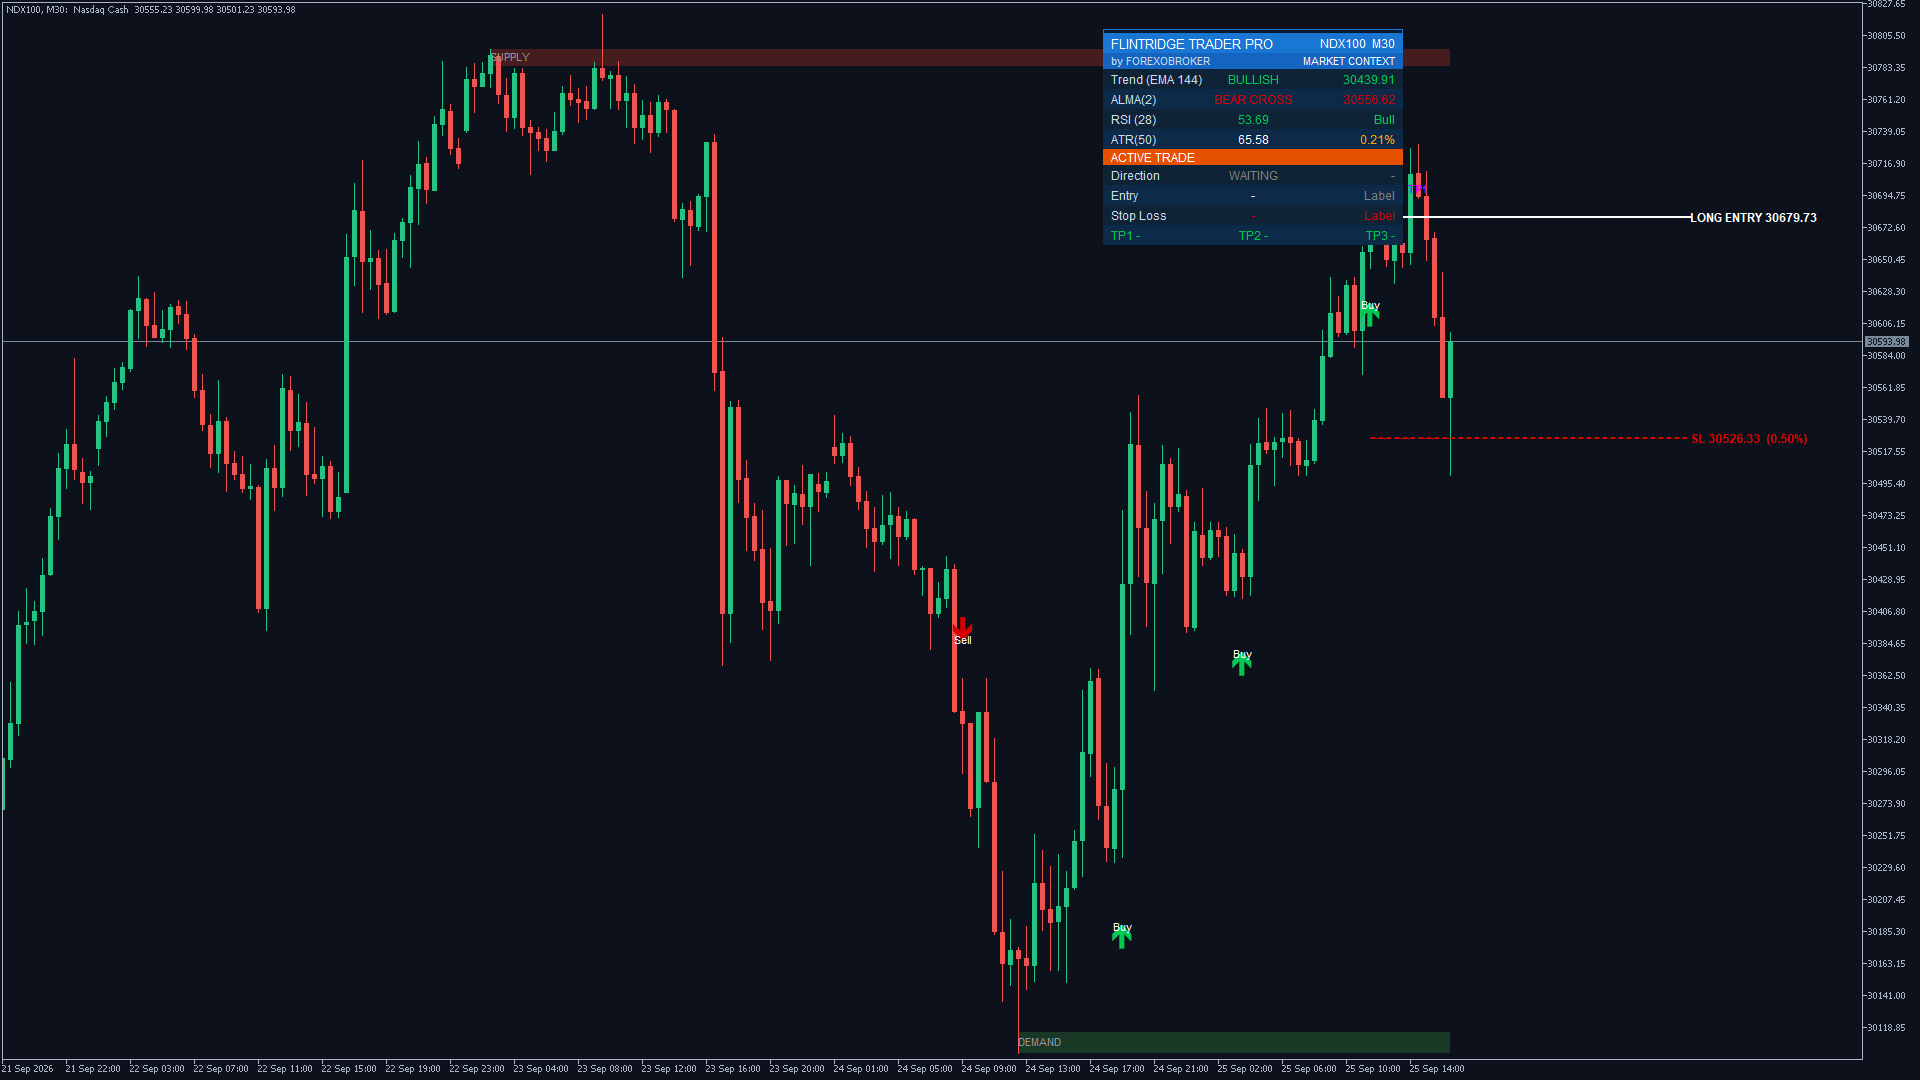Select the DEMAND zone label
The height and width of the screenshot is (1080, 1920).
[1039, 1042]
